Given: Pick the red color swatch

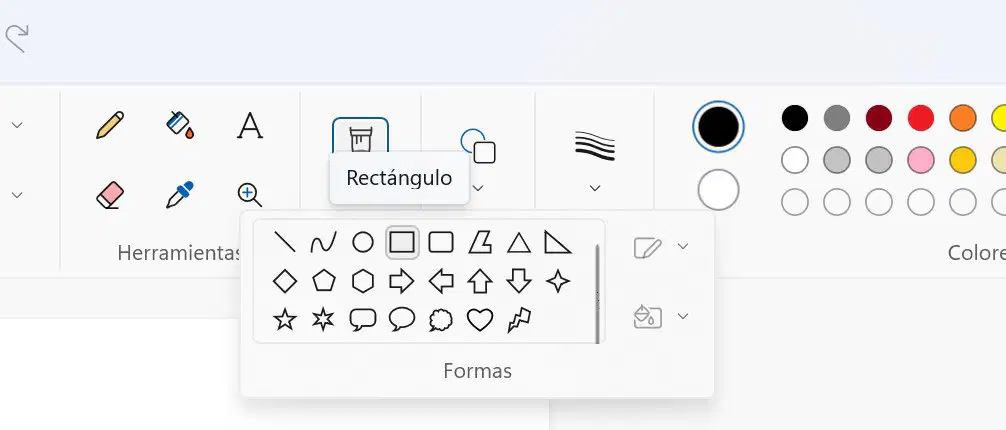Looking at the screenshot, I should coord(921,118).
